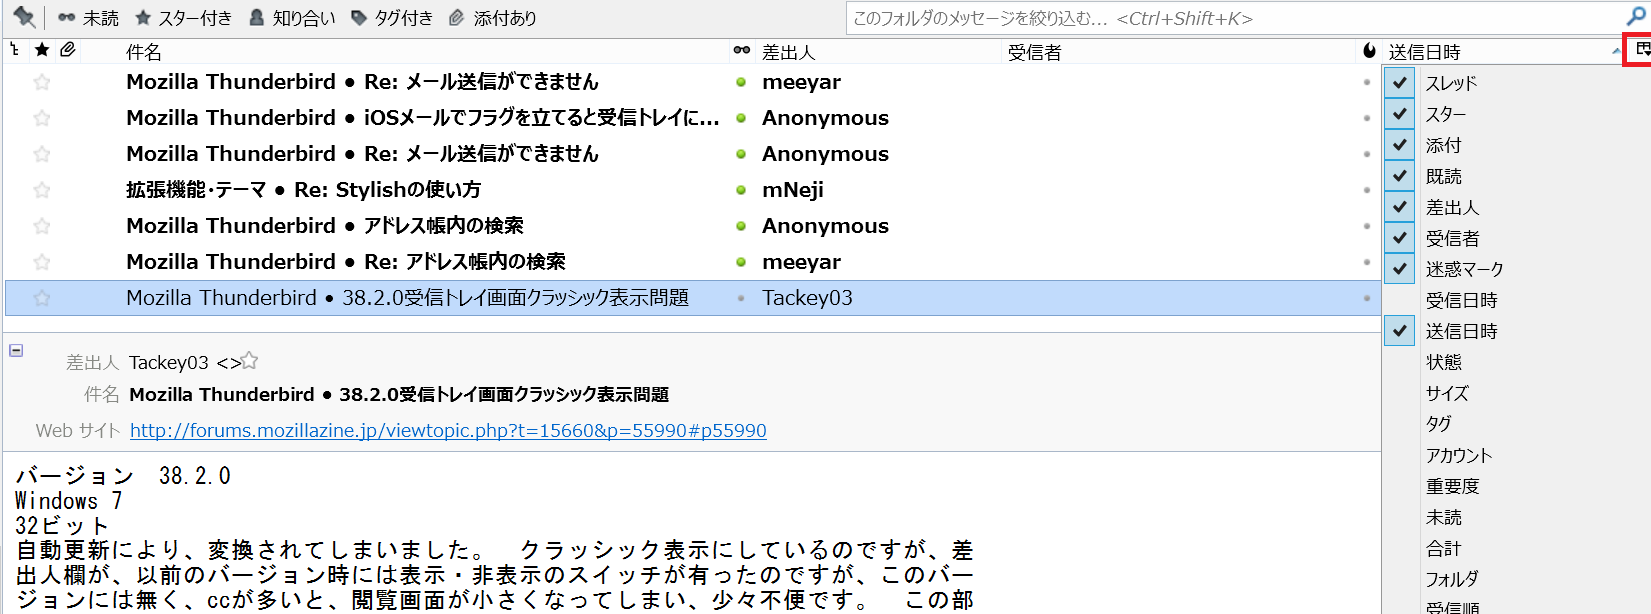Filter by 知り合い contacts
The width and height of the screenshot is (1651, 614).
[292, 18]
